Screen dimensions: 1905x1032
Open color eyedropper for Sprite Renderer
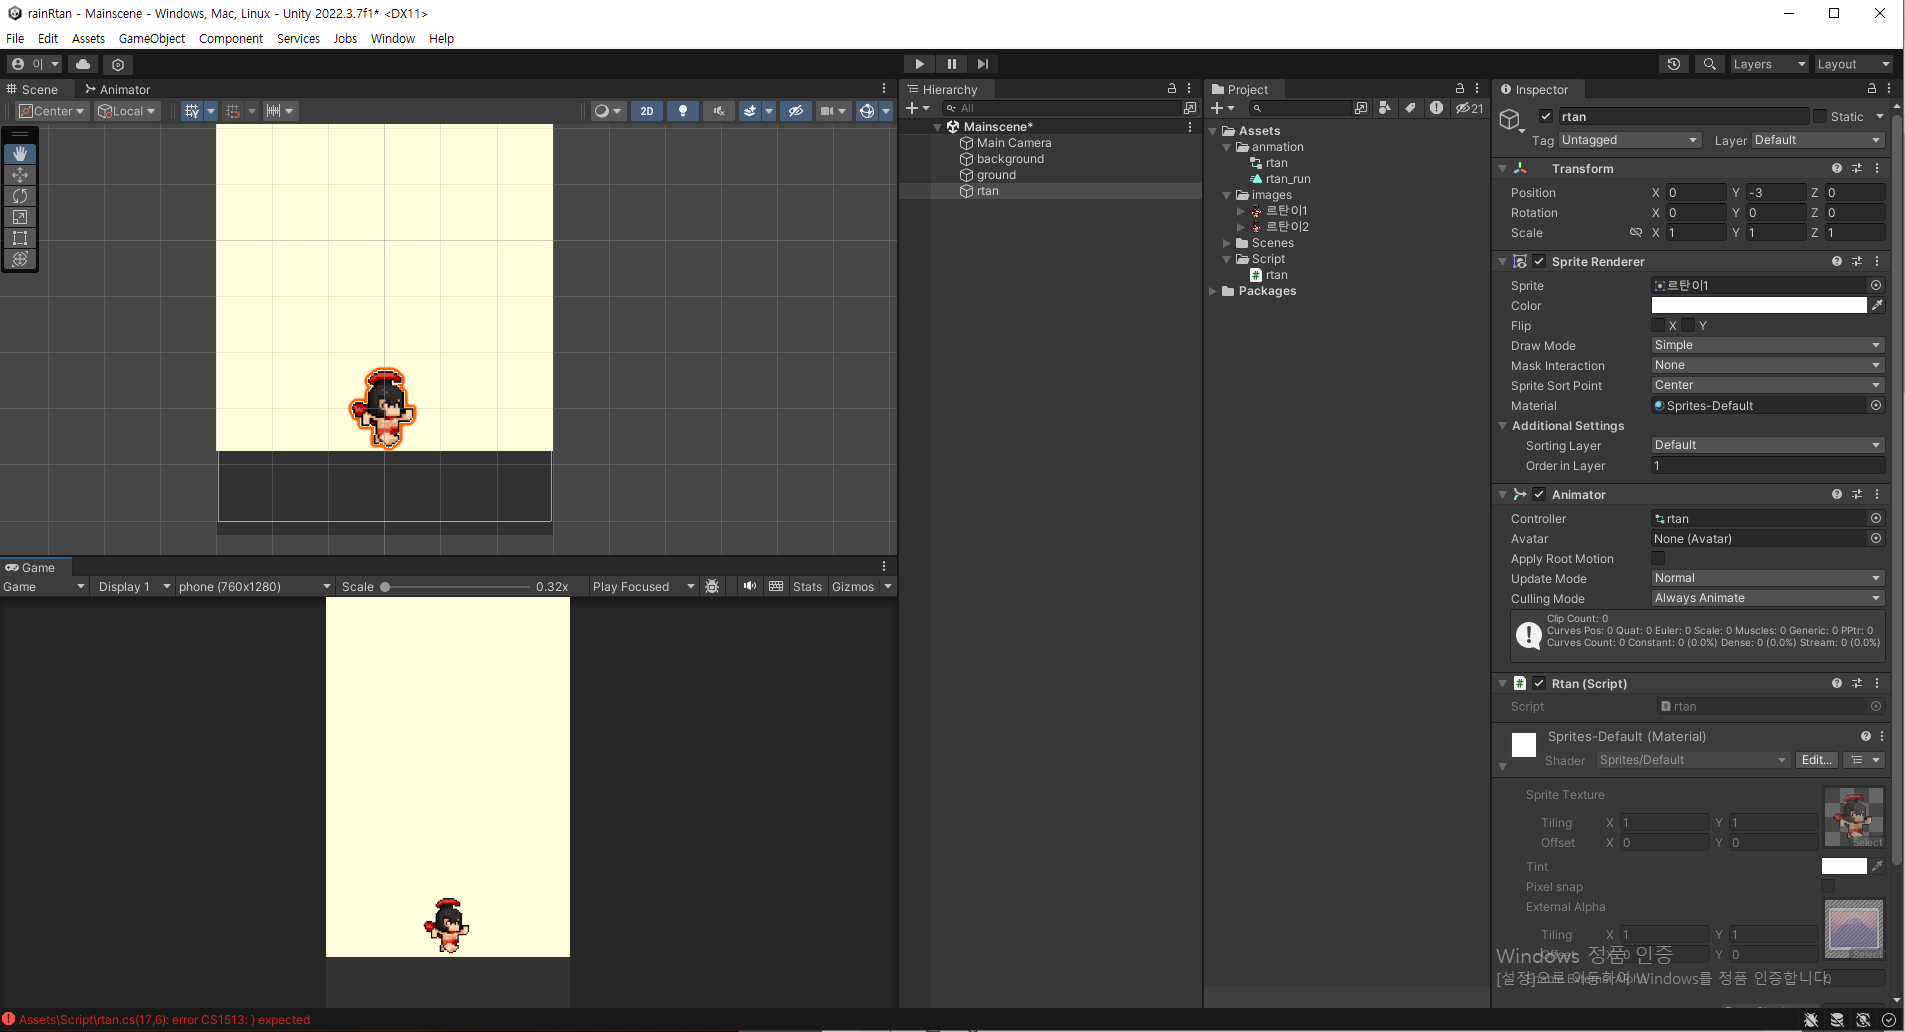(x=1877, y=306)
